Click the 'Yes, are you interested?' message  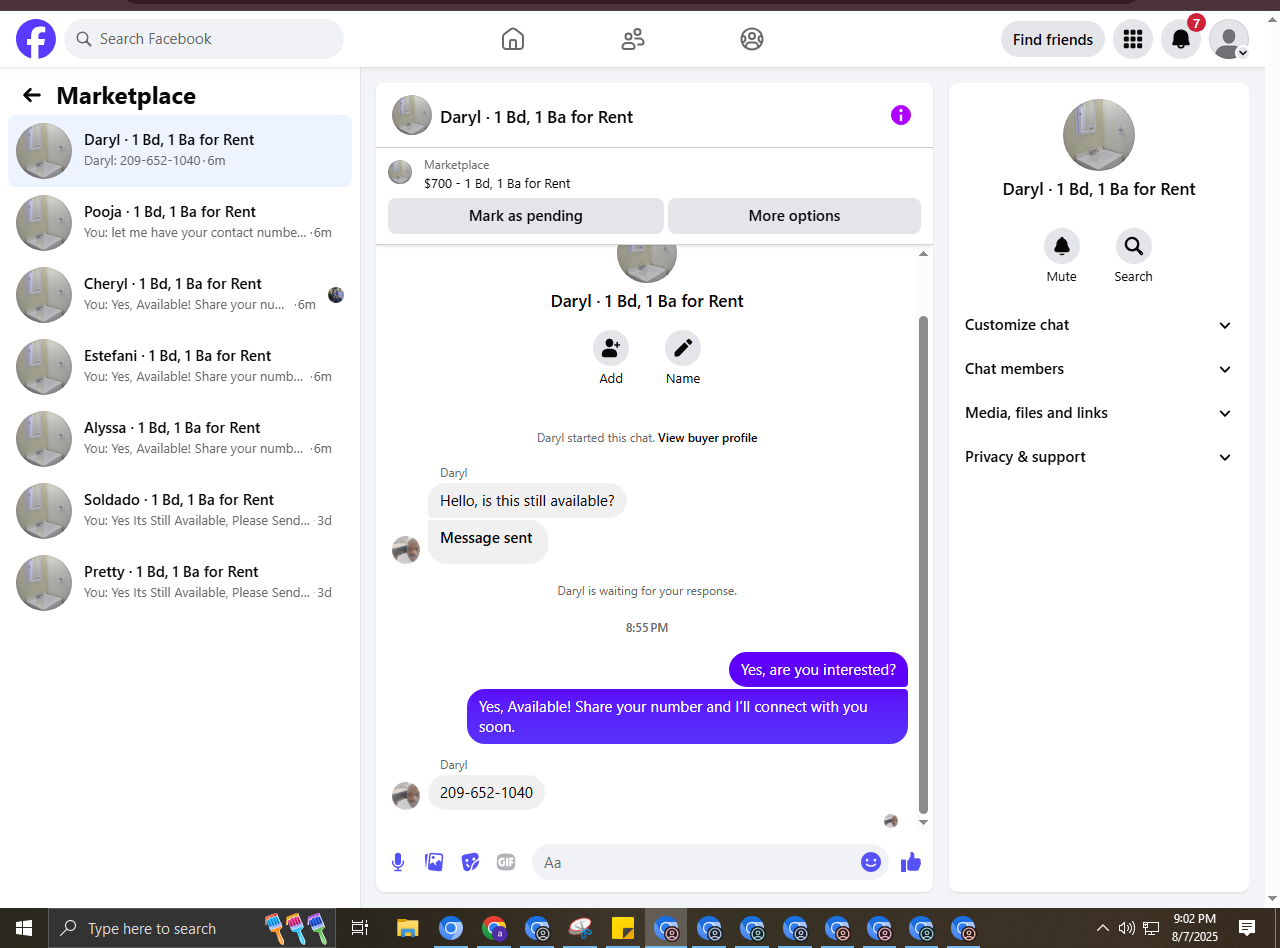[x=818, y=670]
